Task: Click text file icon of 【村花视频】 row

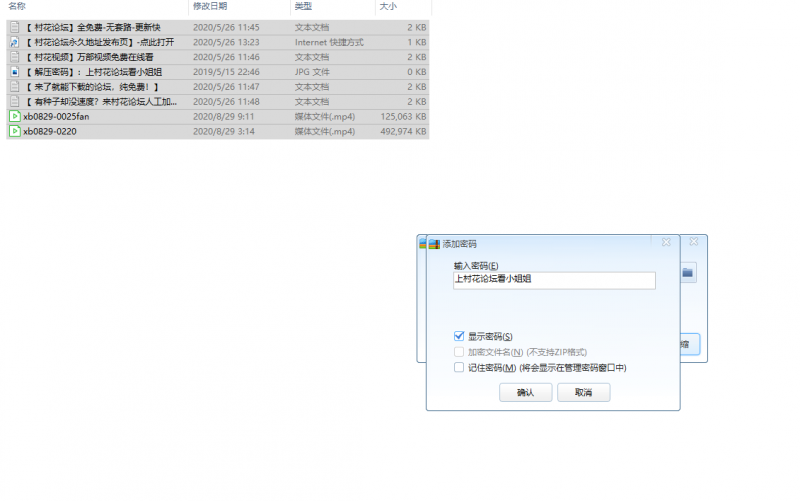Action: [x=15, y=57]
